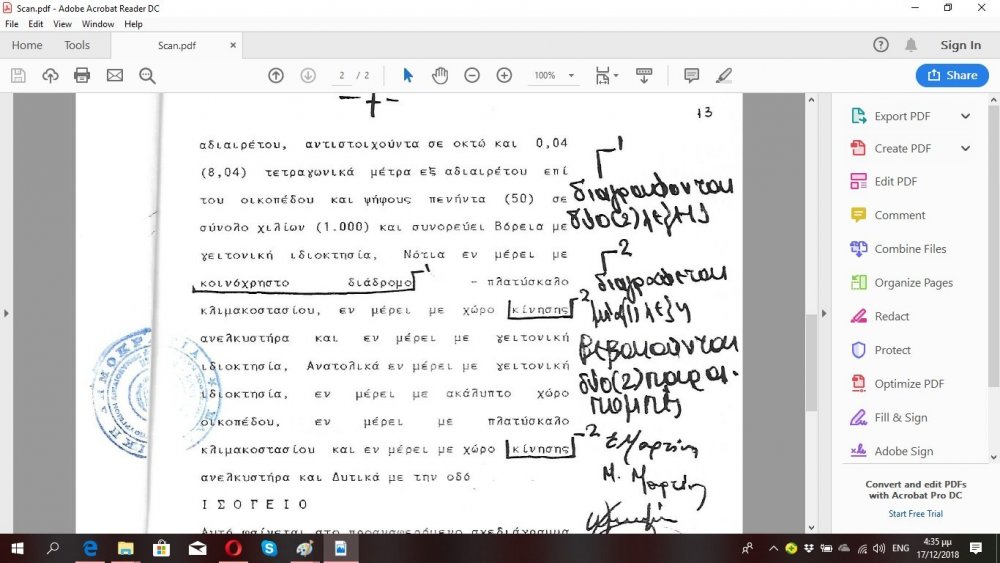Open Fill & Sign tool
Image resolution: width=1000 pixels, height=563 pixels.
pos(900,417)
